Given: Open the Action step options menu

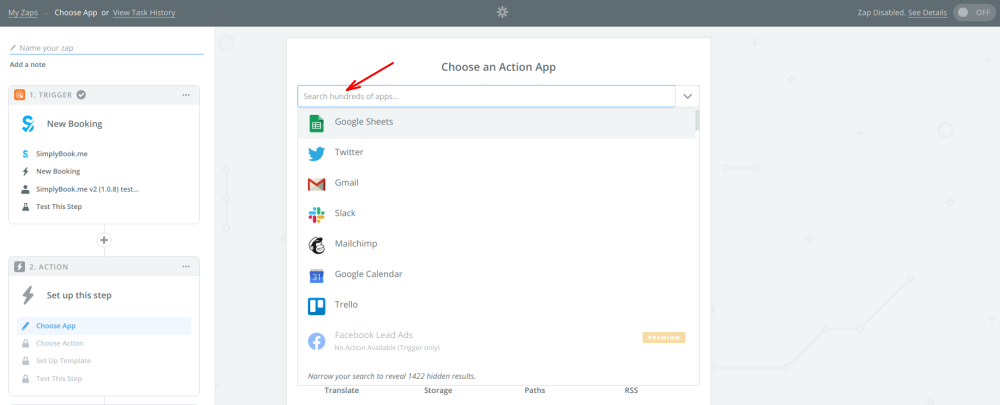Looking at the screenshot, I should [186, 267].
